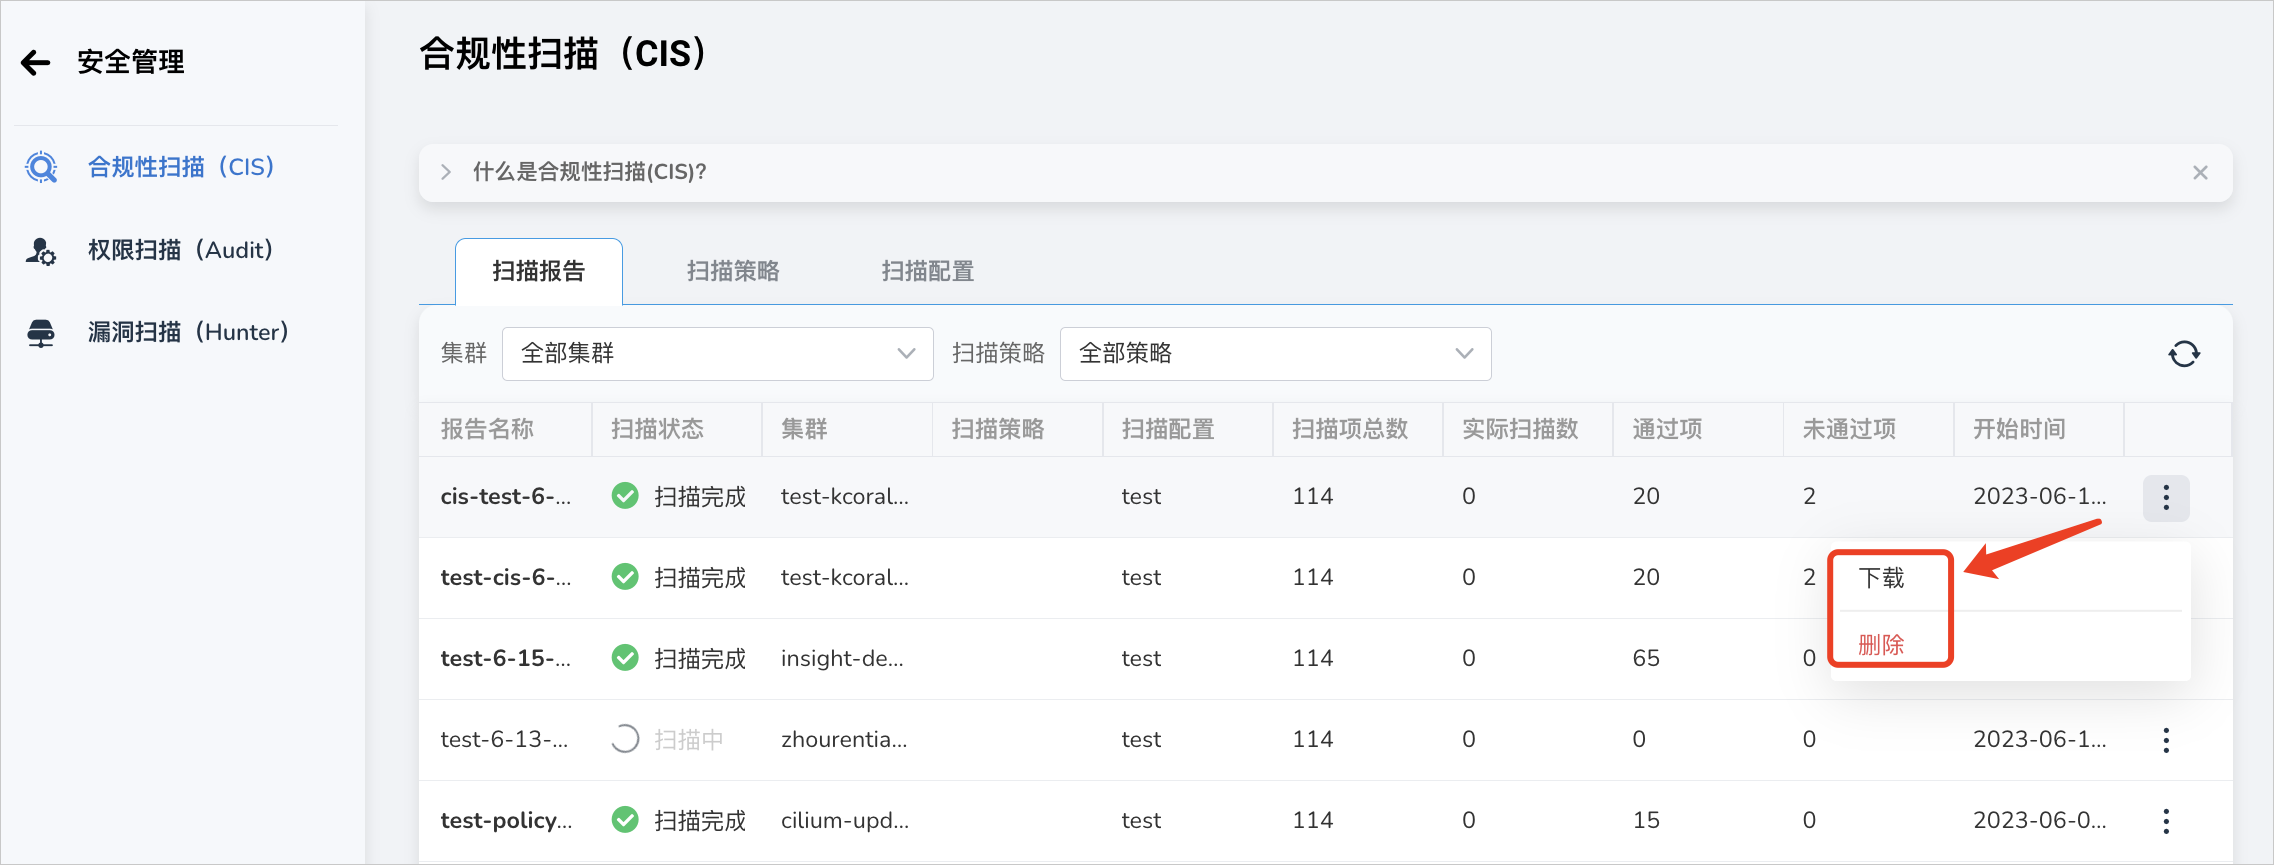Open report test-6-15-...
Screen dimensions: 2274x865
coord(506,658)
